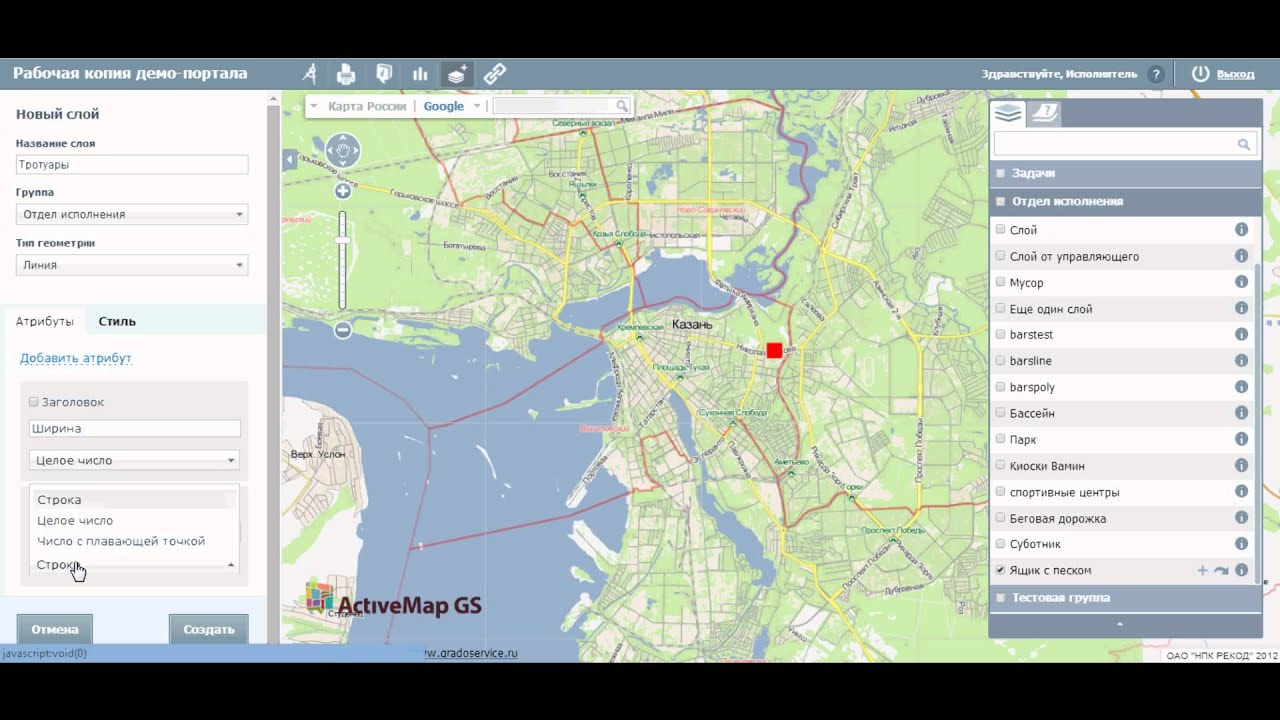Collapse the Отдел исполнения group

[1125, 201]
